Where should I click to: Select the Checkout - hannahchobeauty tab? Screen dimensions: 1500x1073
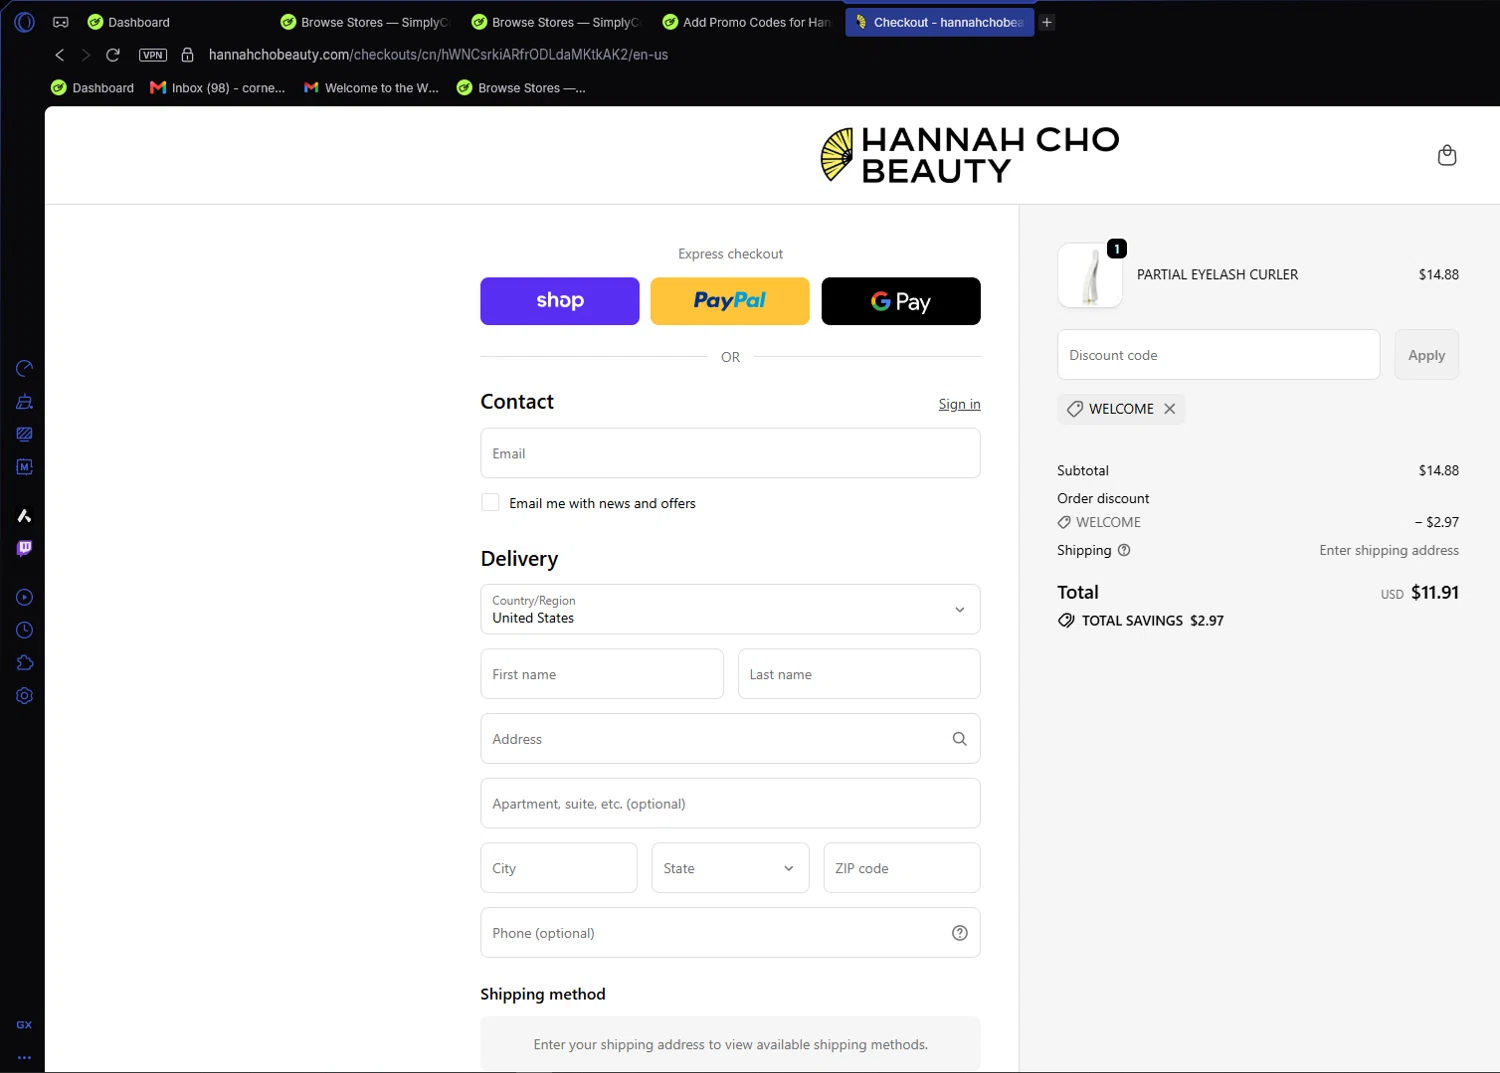coord(939,22)
